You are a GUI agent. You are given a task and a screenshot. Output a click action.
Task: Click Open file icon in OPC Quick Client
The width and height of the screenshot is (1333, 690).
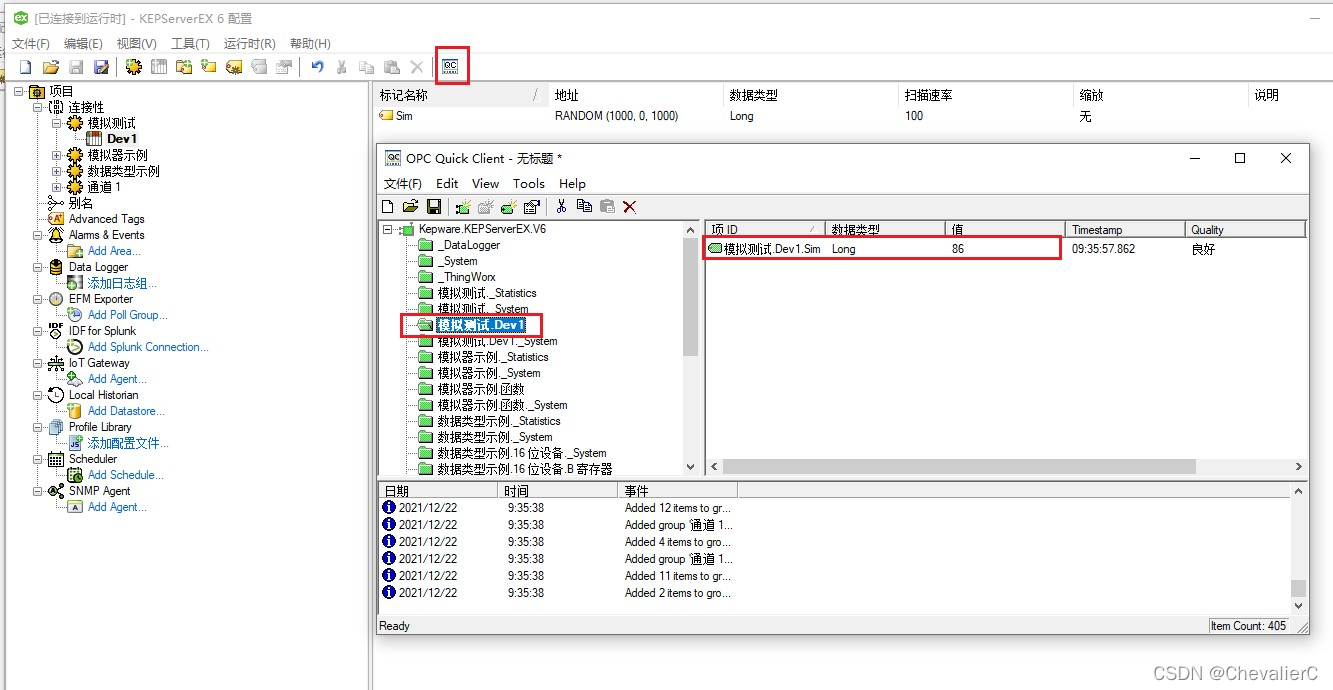coord(410,207)
